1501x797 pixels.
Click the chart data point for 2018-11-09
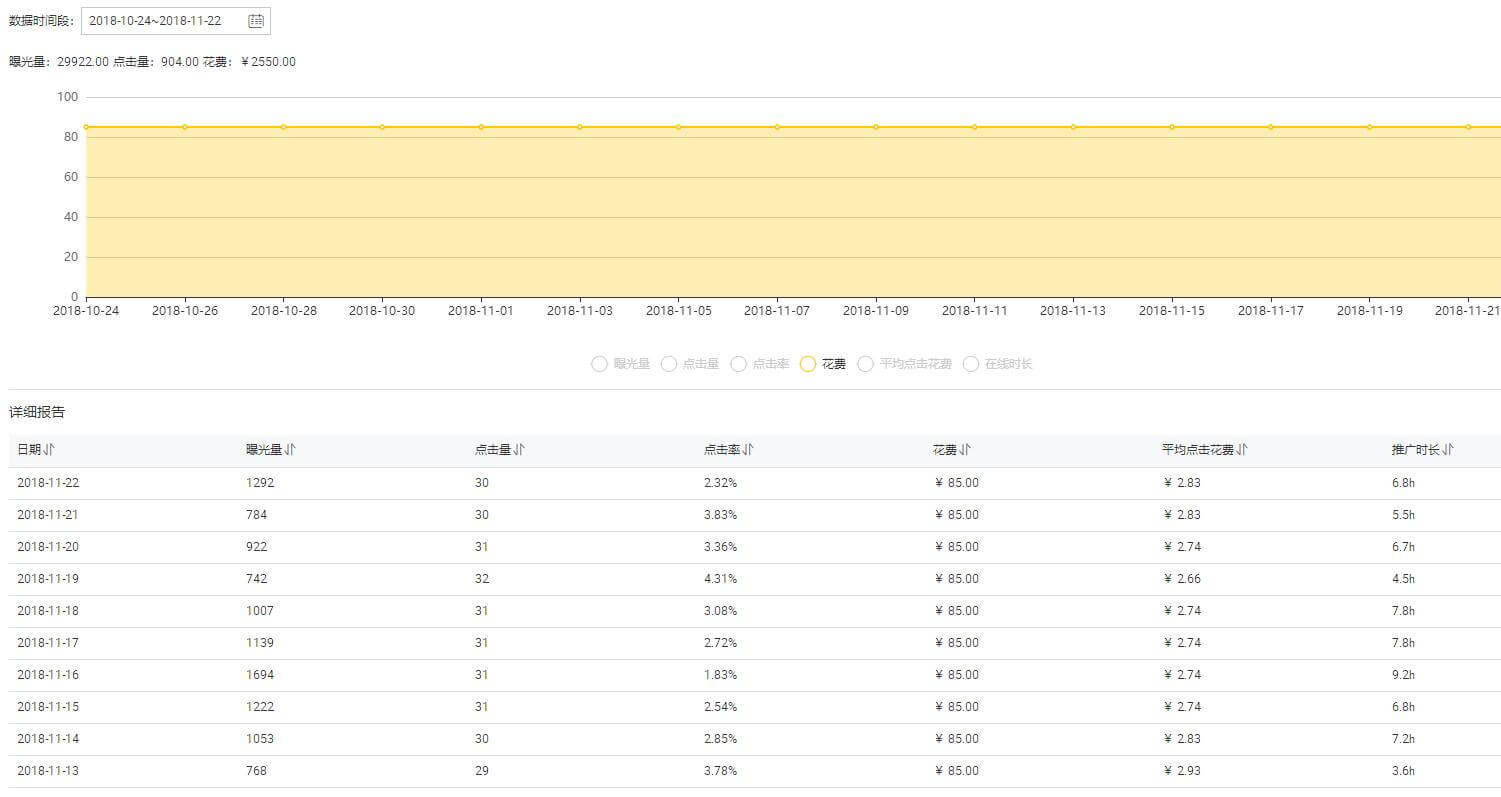(876, 127)
